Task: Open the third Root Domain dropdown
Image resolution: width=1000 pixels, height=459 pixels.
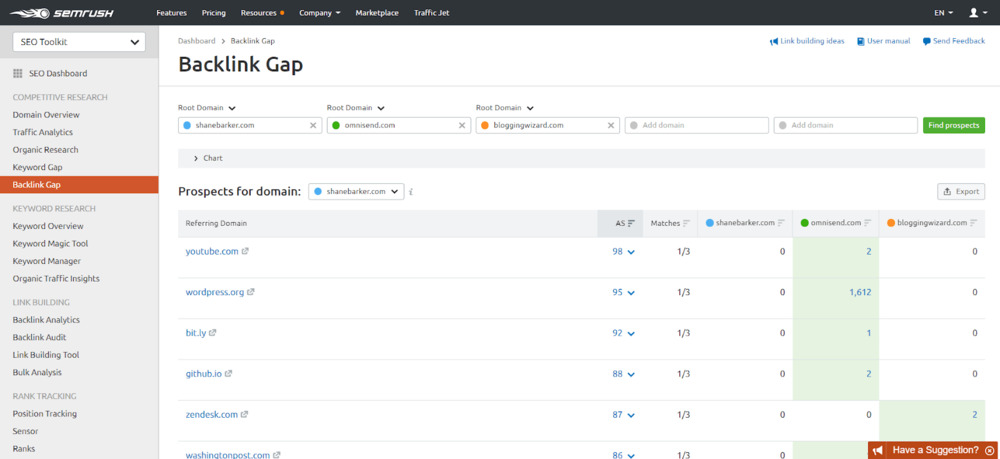Action: (505, 108)
